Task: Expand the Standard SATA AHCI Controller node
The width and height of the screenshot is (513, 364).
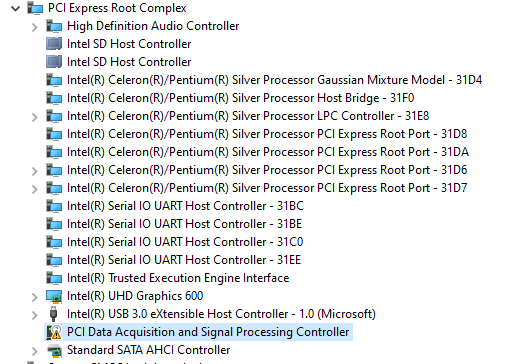Action: [34, 351]
